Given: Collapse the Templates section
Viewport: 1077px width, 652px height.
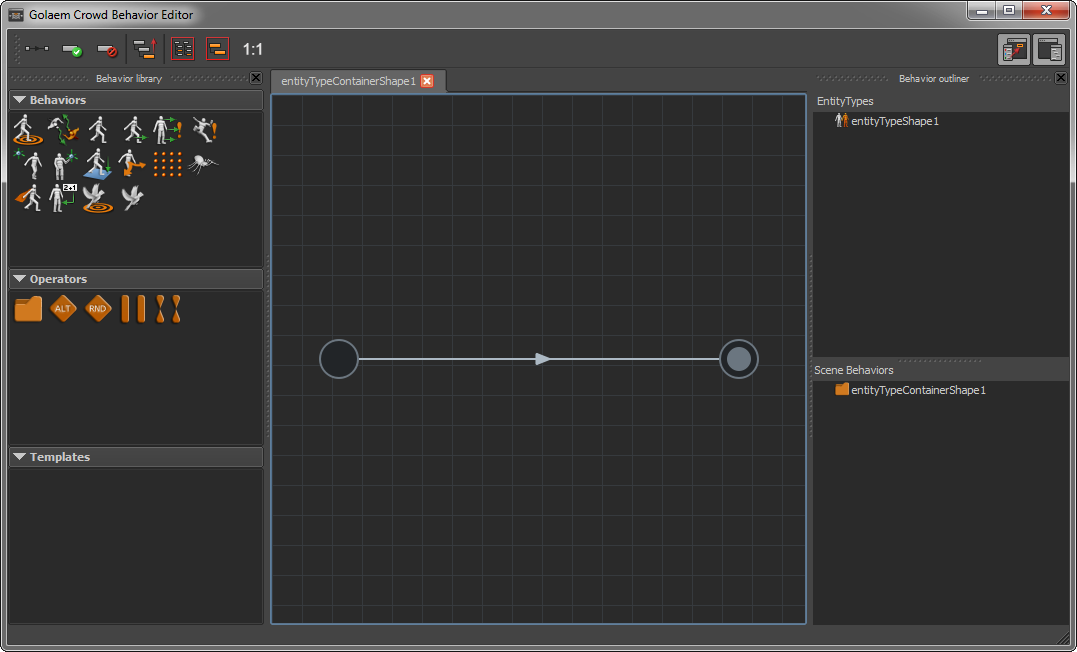Looking at the screenshot, I should point(136,457).
